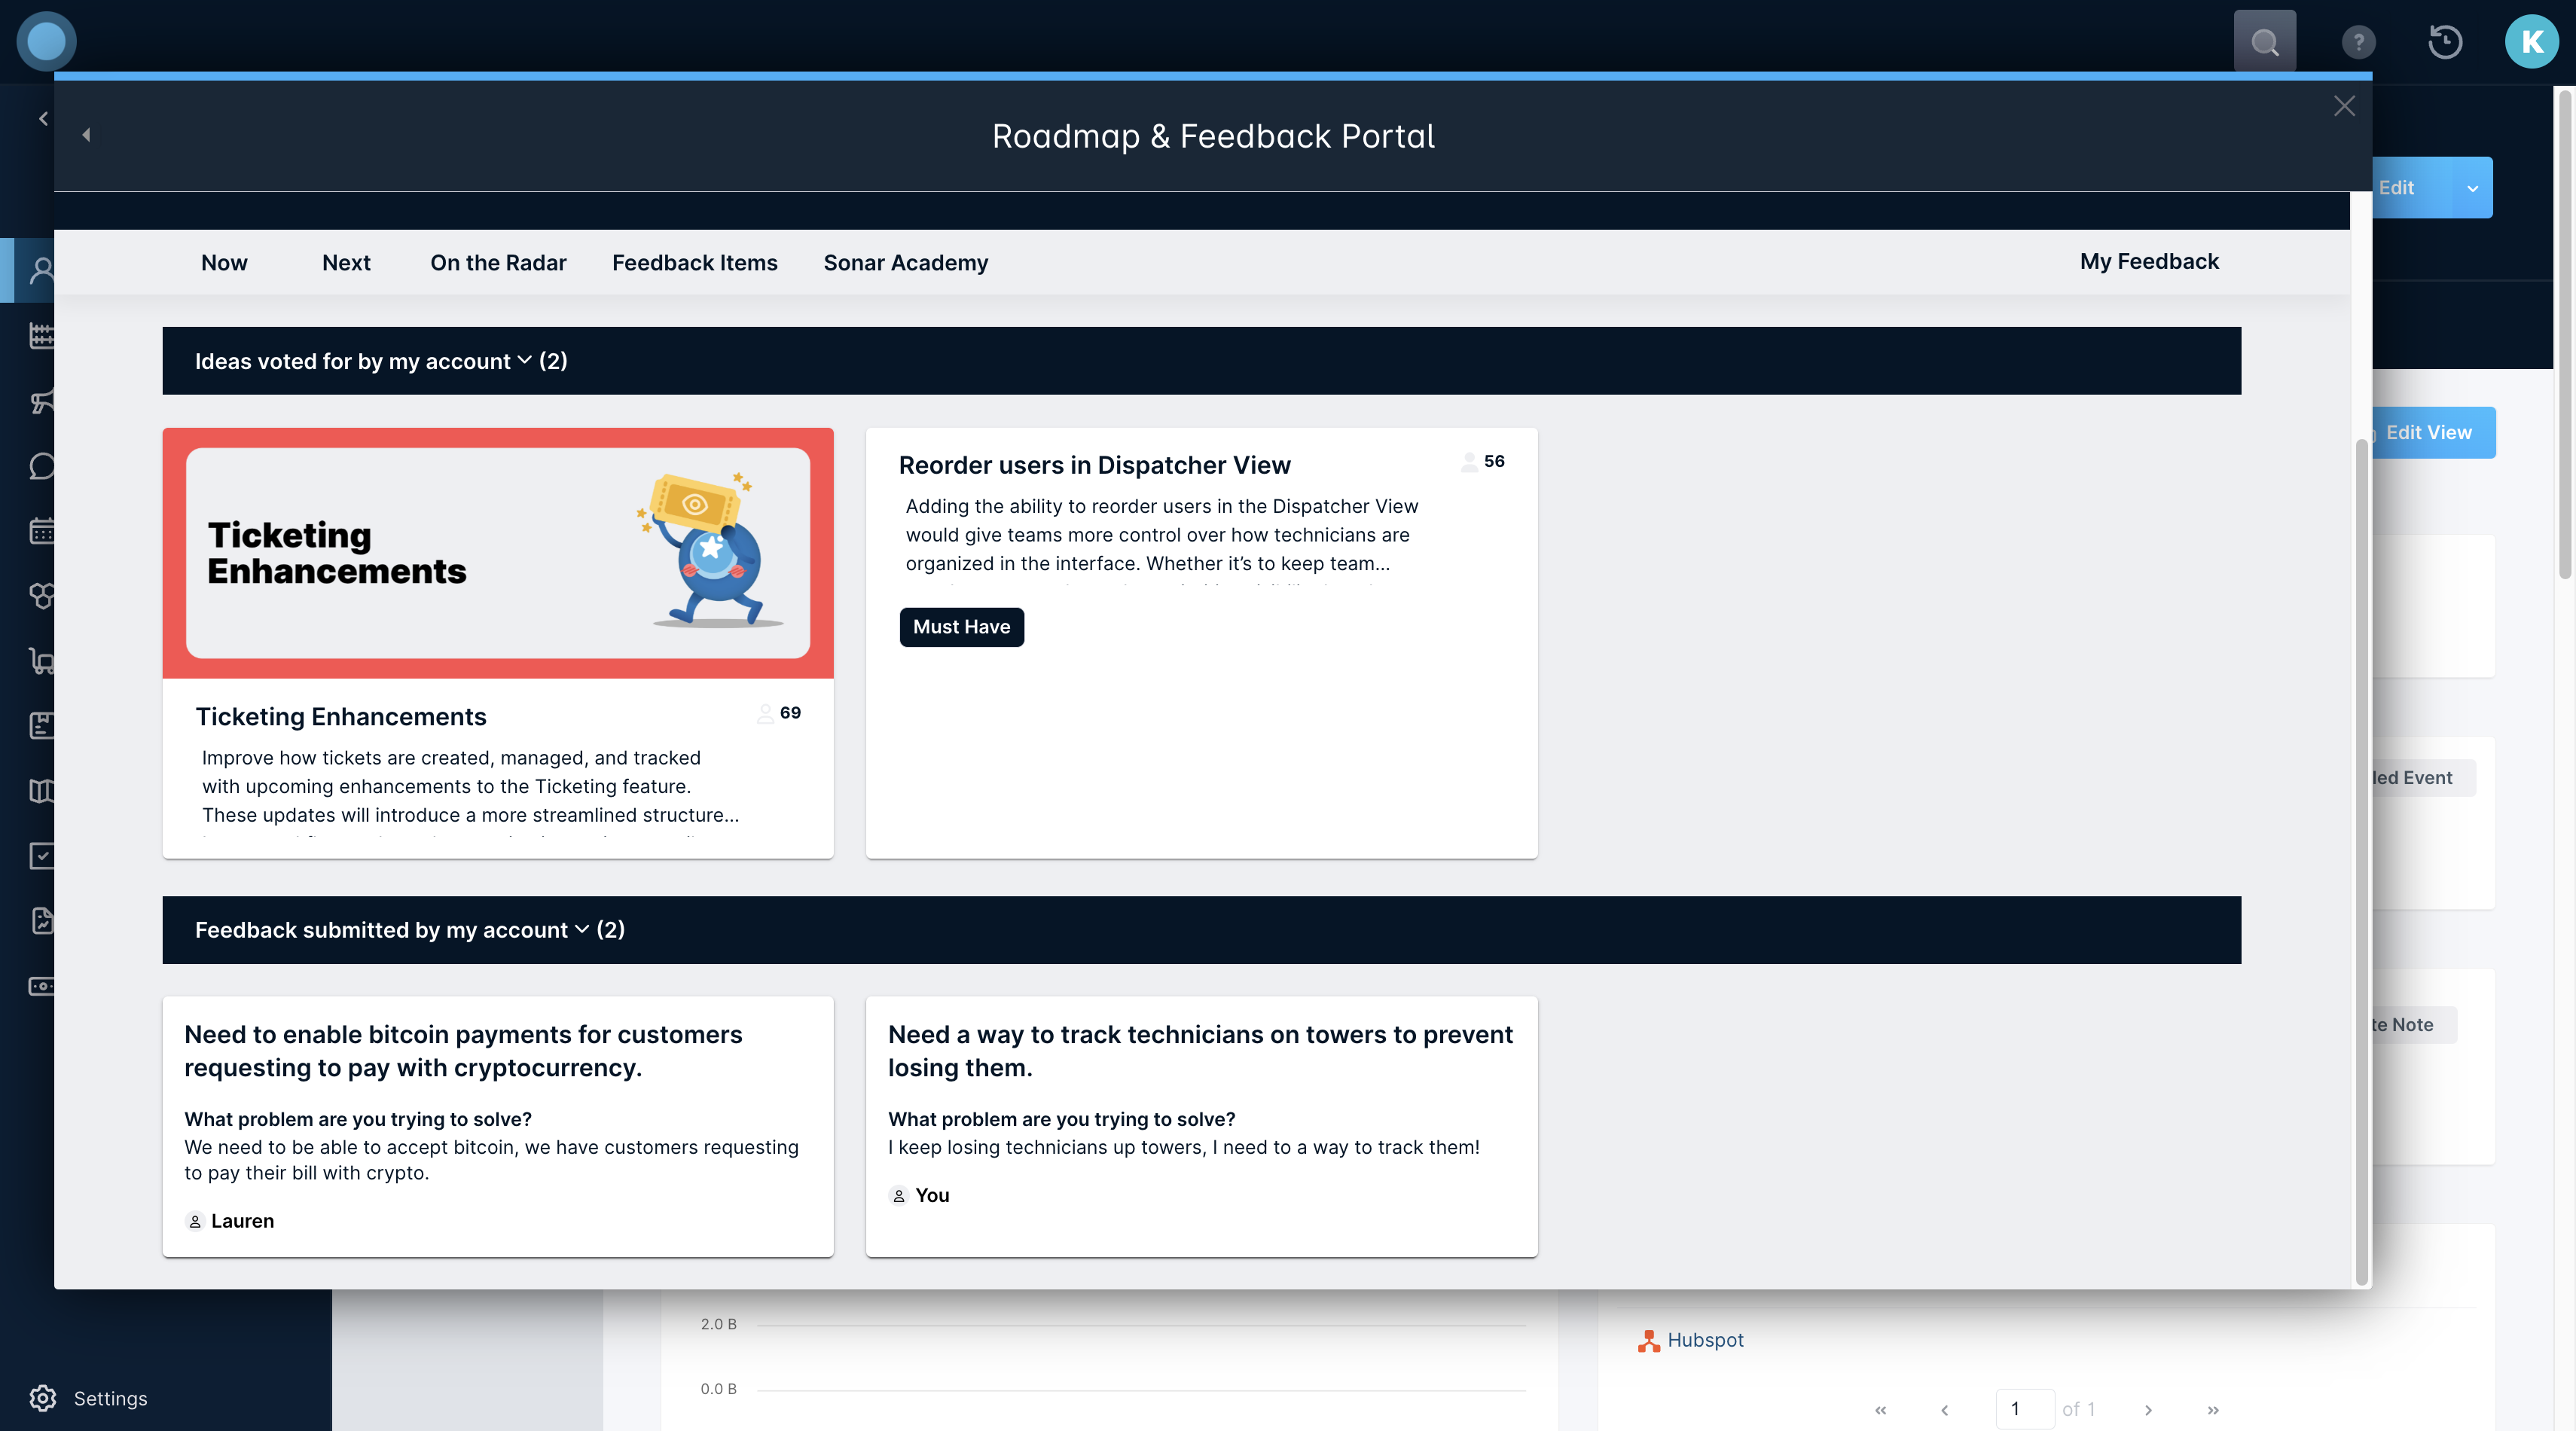Click the Settings gear icon
Image resolution: width=2576 pixels, height=1431 pixels.
pyautogui.click(x=42, y=1398)
